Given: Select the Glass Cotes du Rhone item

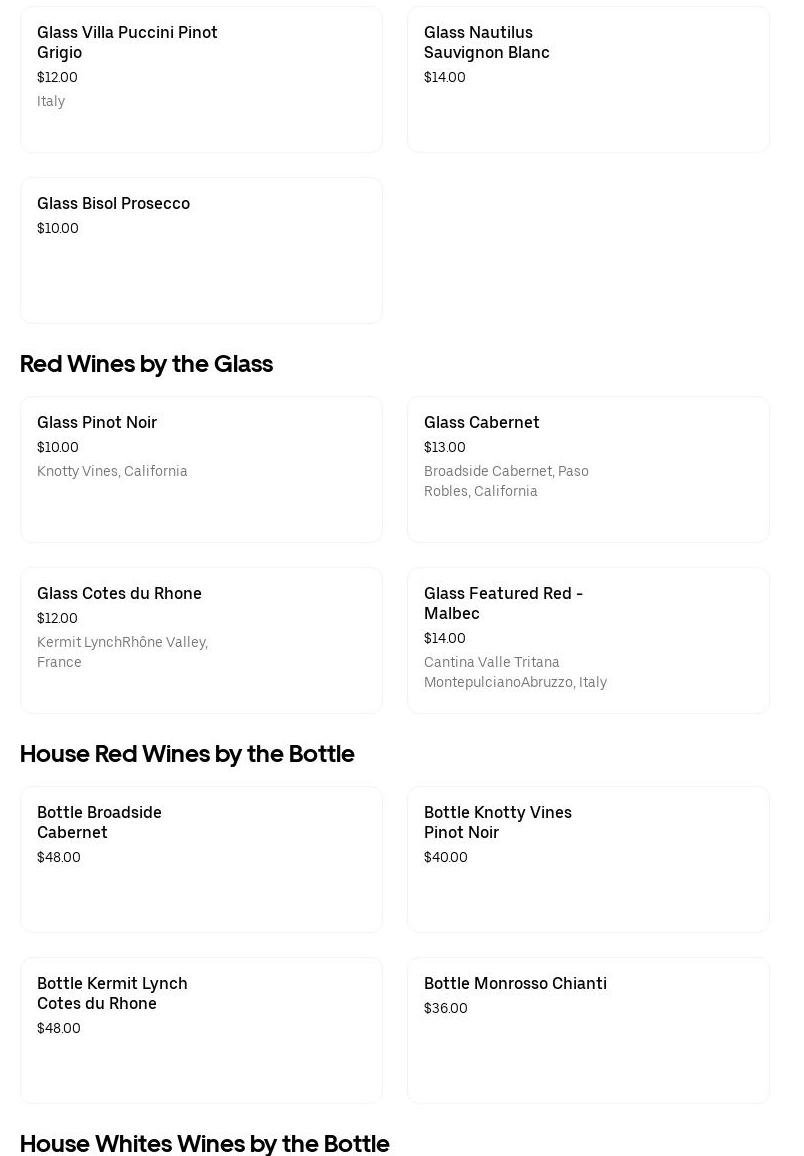Looking at the screenshot, I should tap(201, 640).
